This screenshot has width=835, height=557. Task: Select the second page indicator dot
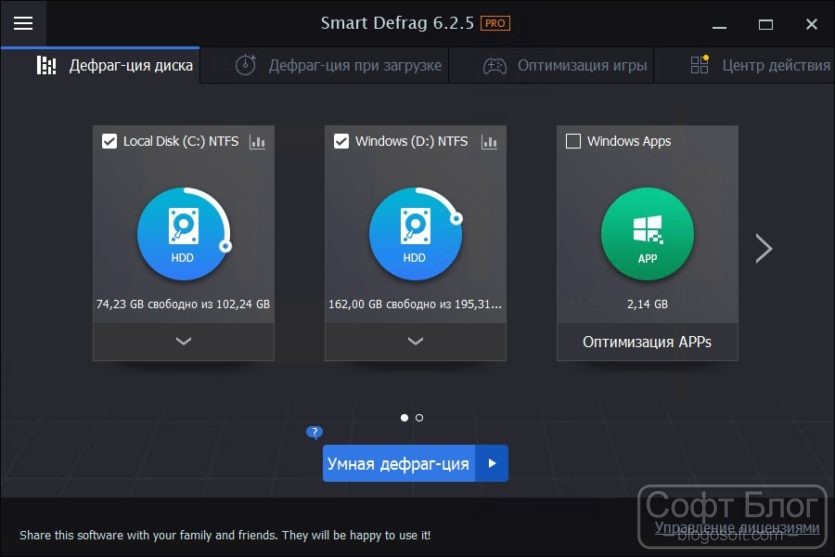click(x=419, y=417)
